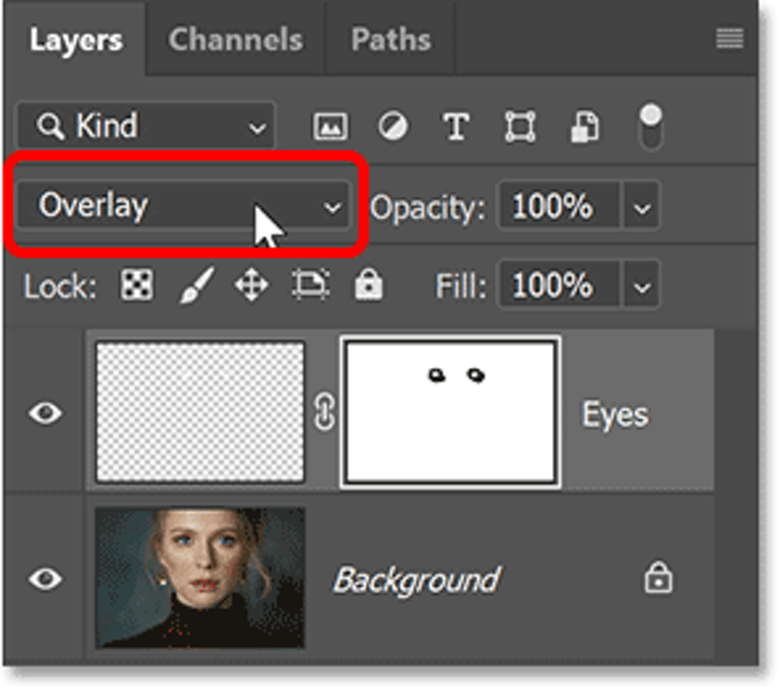Filter for smart objects icon
The image size is (780, 690).
click(x=585, y=126)
